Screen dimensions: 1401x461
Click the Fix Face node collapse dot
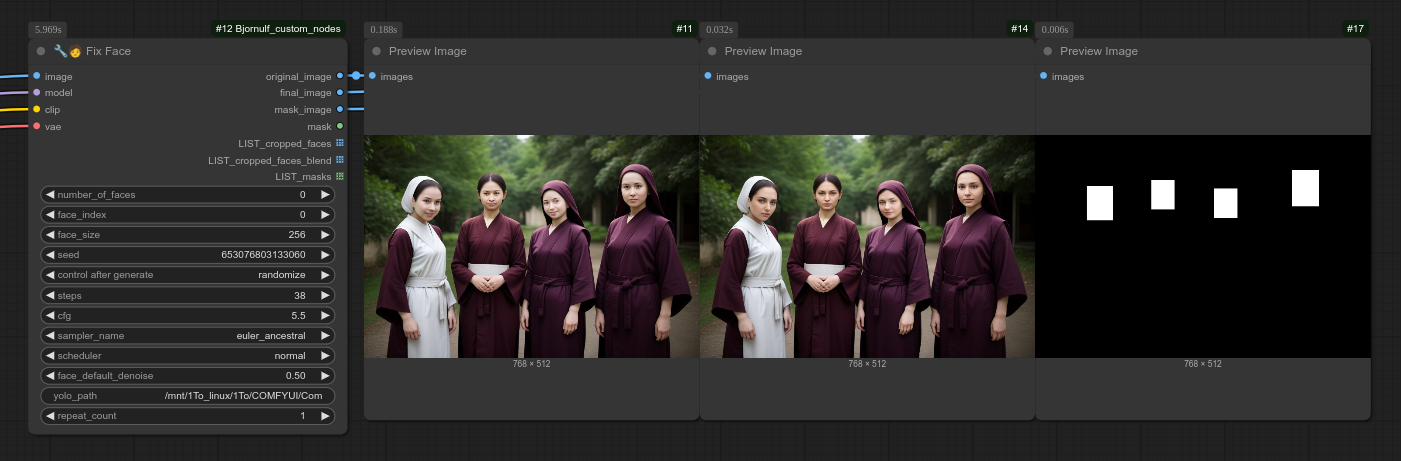[41, 51]
